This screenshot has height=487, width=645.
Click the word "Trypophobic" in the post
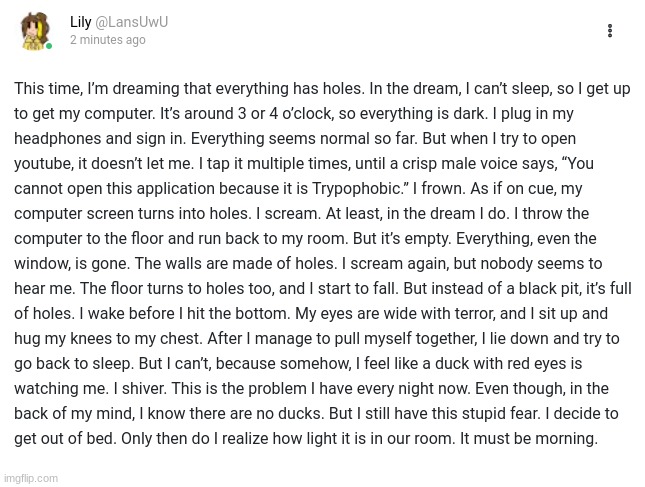point(356,188)
